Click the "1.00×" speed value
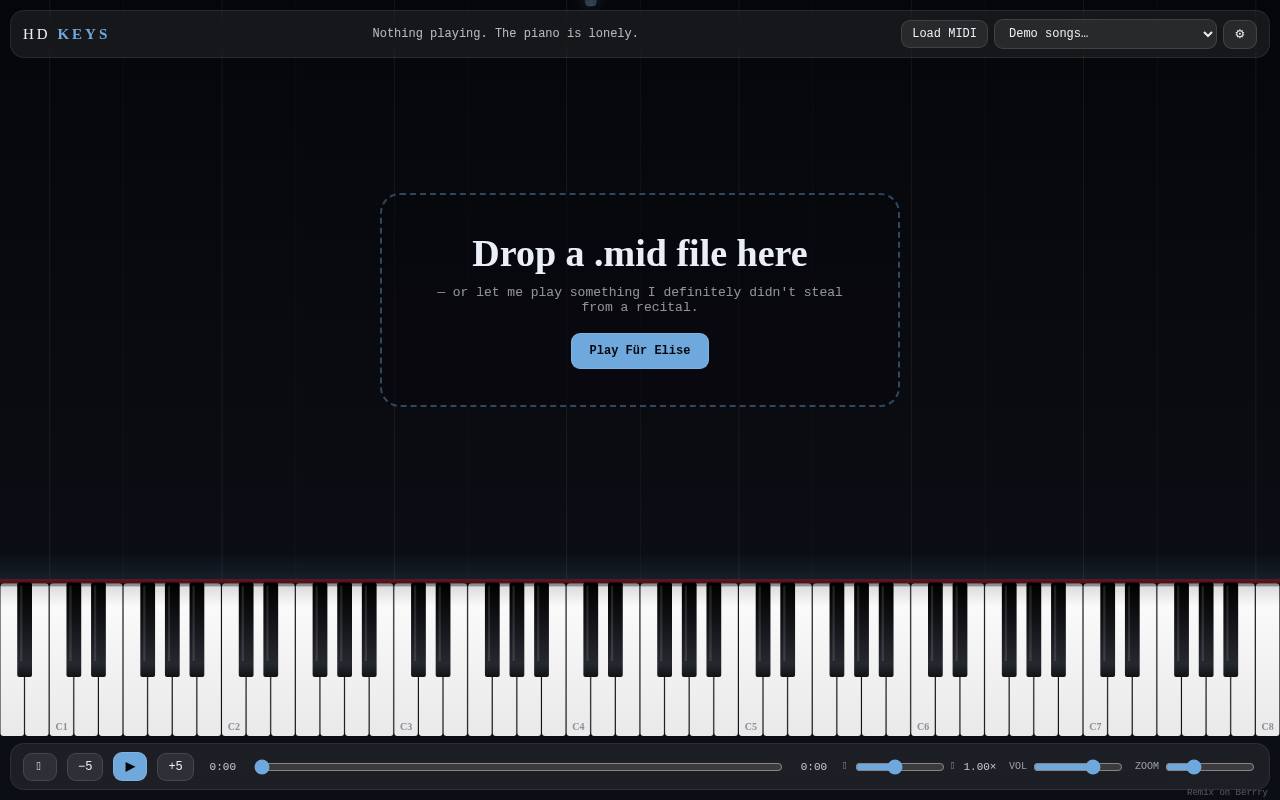1280x800 pixels. pyautogui.click(x=980, y=767)
